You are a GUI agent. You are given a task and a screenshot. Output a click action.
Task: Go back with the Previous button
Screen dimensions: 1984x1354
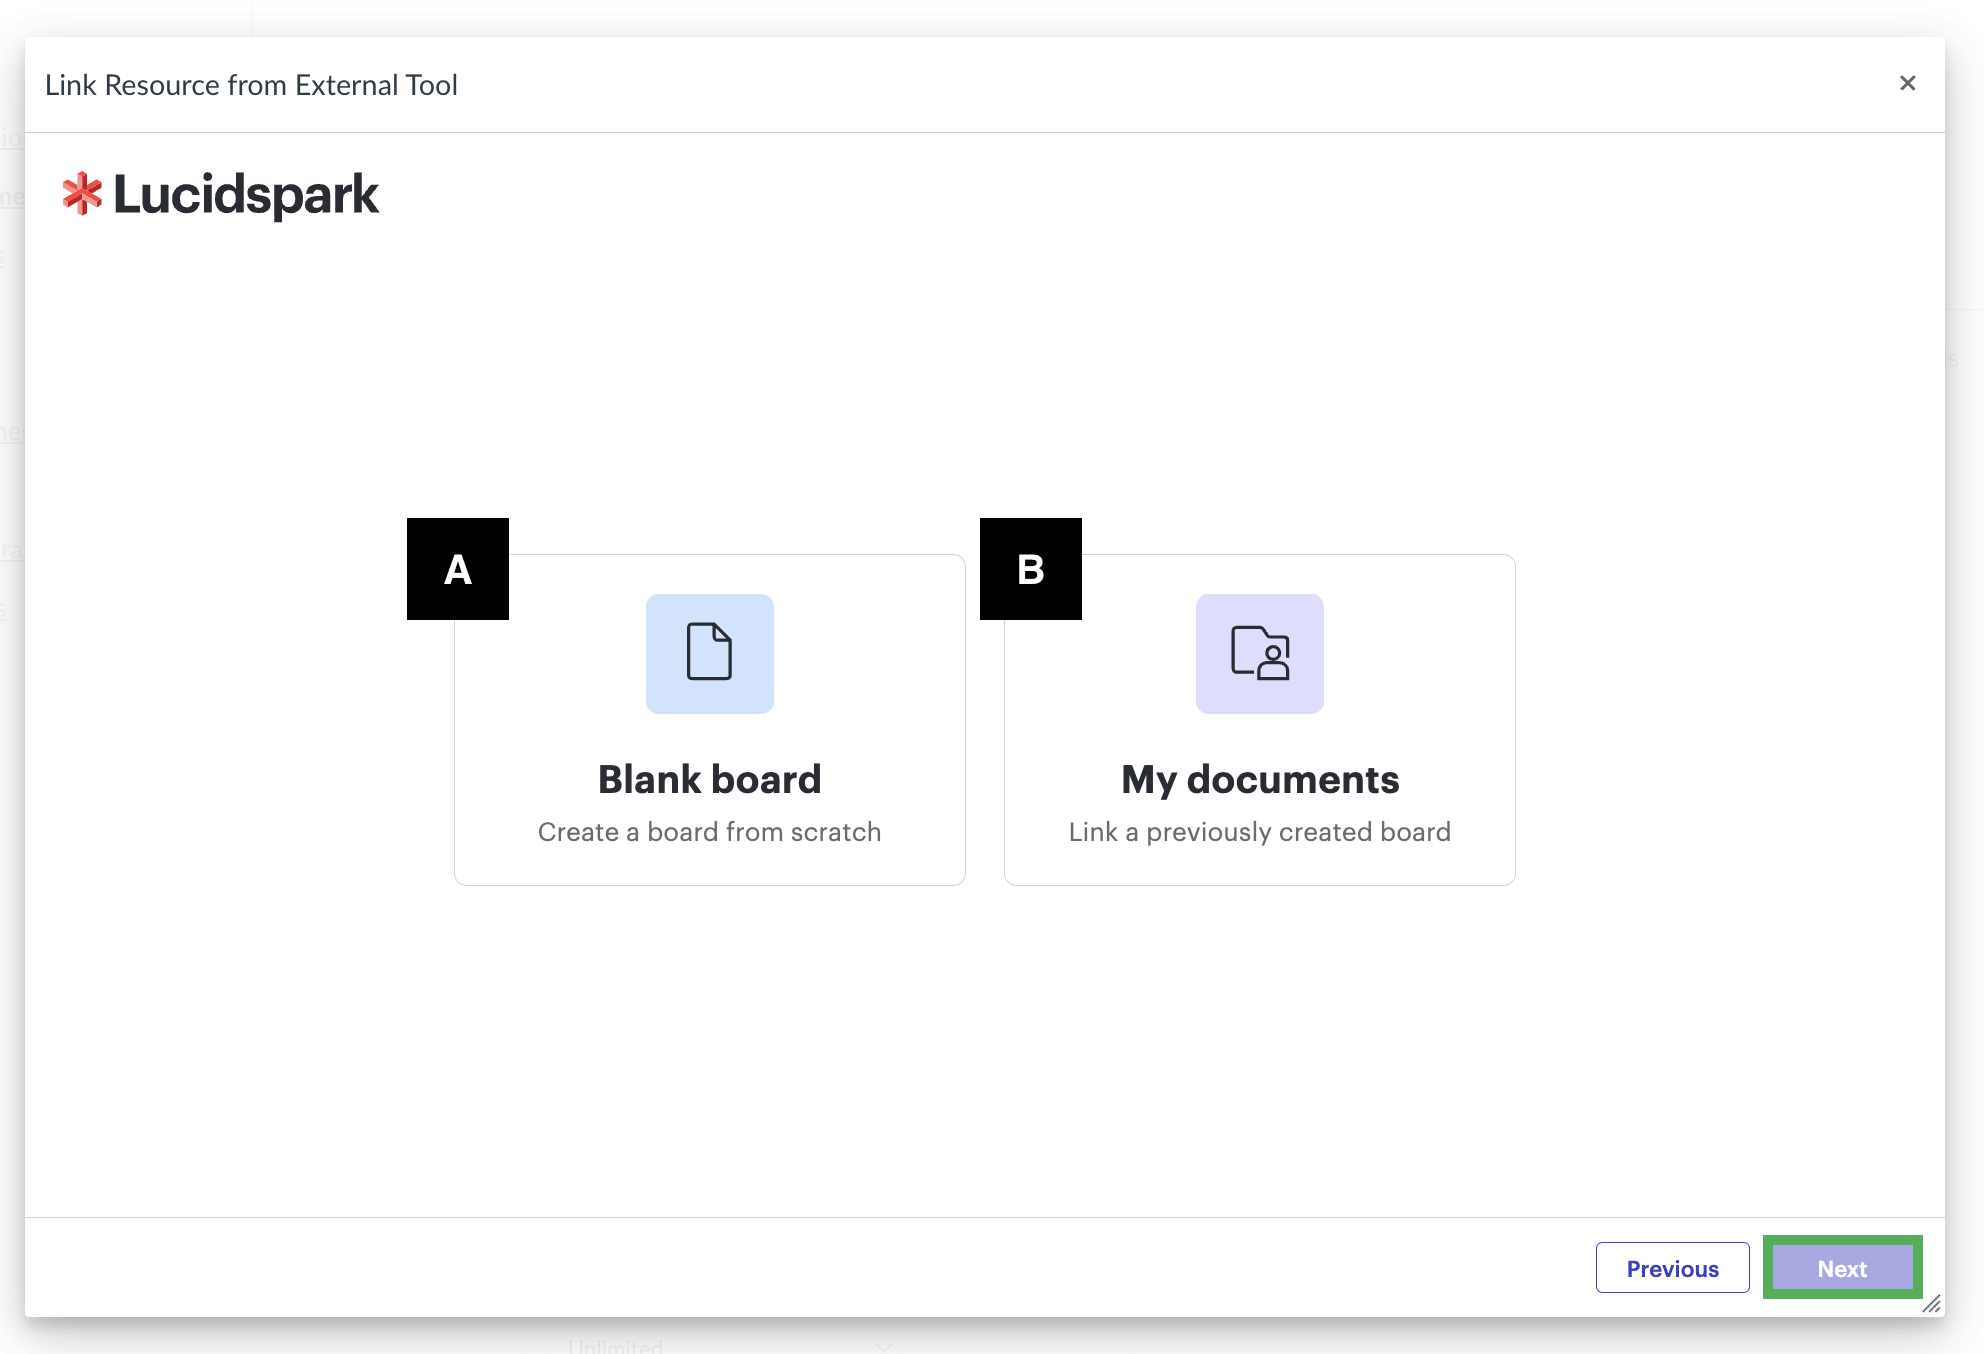click(x=1672, y=1268)
